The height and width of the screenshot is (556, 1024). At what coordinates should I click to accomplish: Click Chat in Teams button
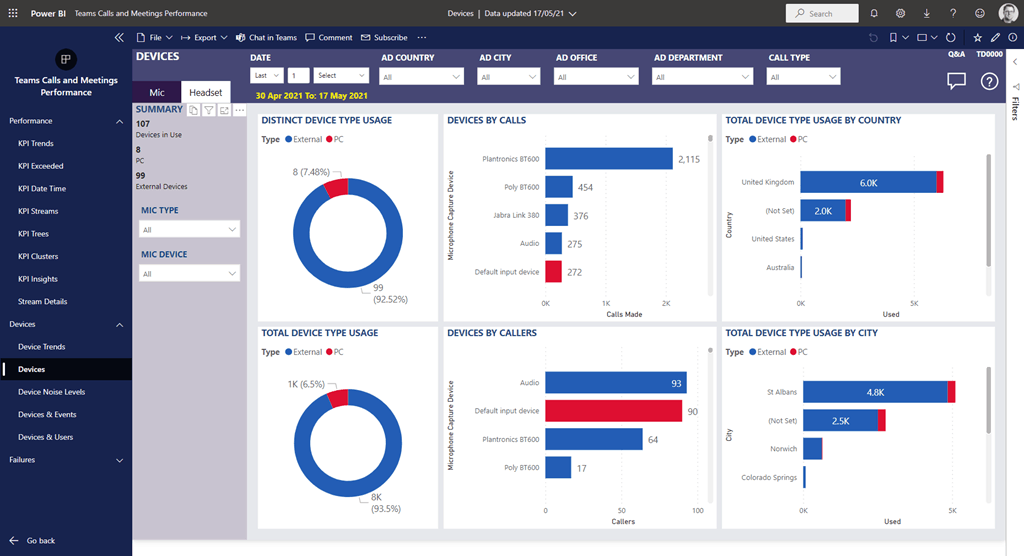pos(266,37)
